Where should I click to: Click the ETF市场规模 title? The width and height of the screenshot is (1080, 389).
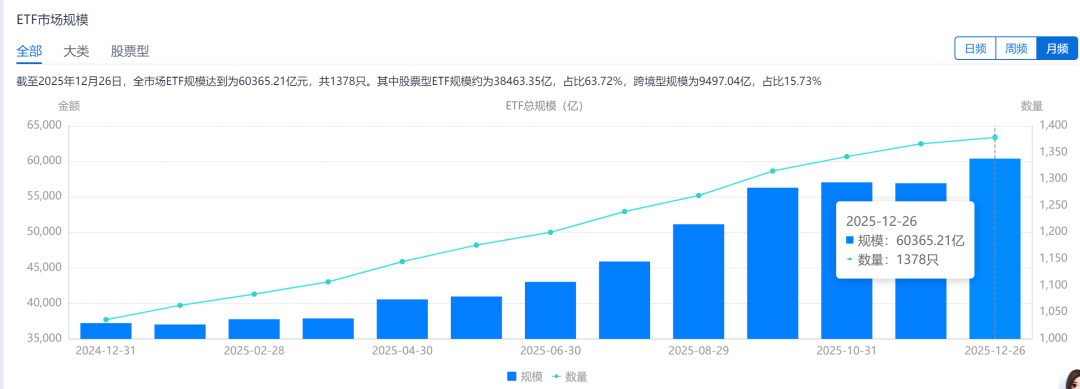[x=52, y=20]
